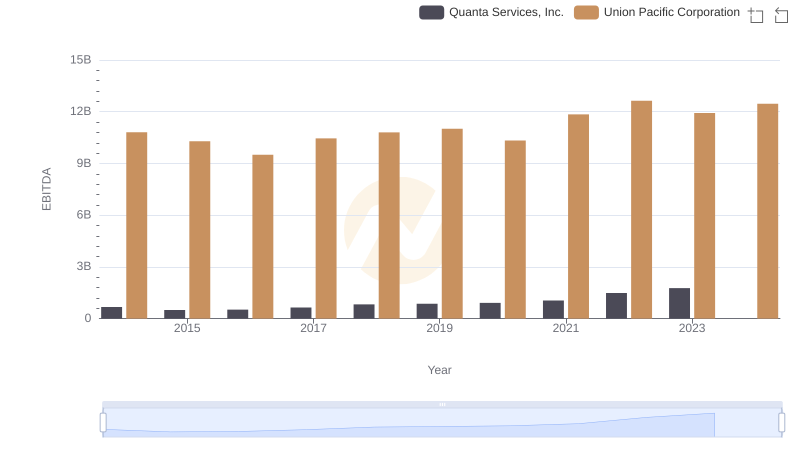Click the 2023 x-axis label
The height and width of the screenshot is (461, 800).
[x=692, y=328]
